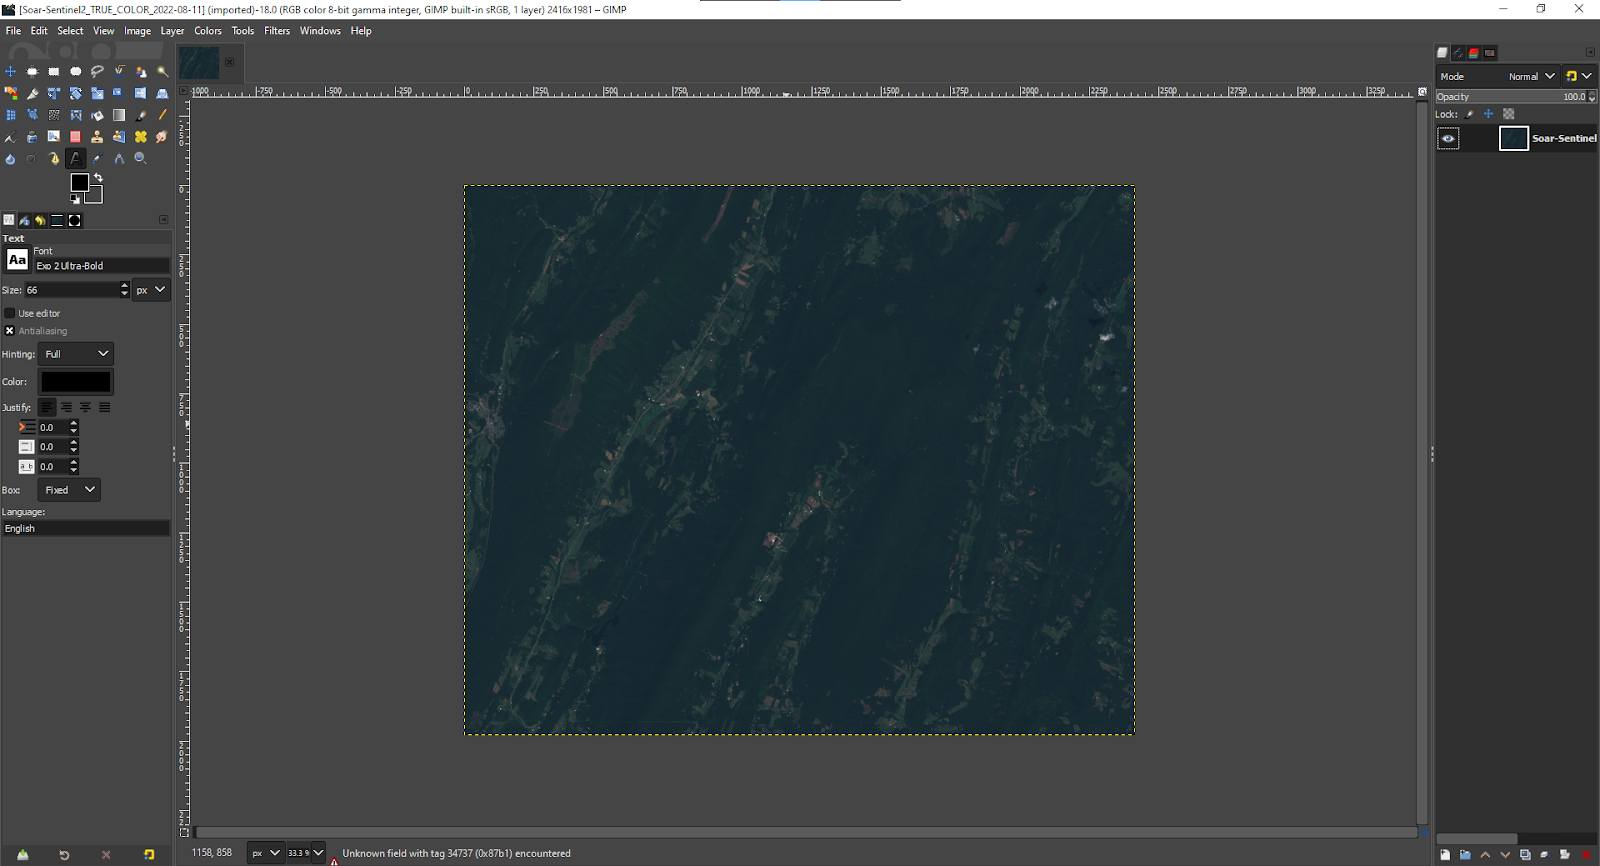The width and height of the screenshot is (1600, 866).
Task: Pick the Fuzzy Select magic wand tool
Action: coord(162,71)
